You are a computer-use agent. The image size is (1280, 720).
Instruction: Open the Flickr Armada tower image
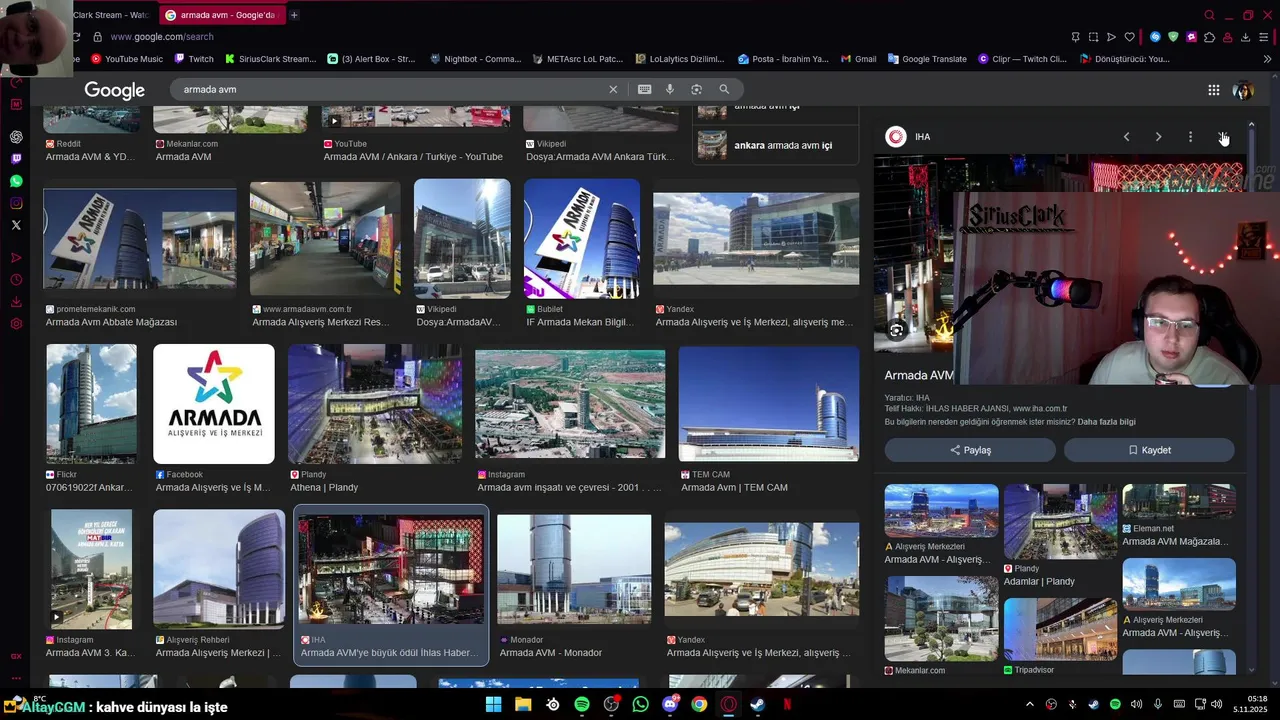click(x=91, y=404)
